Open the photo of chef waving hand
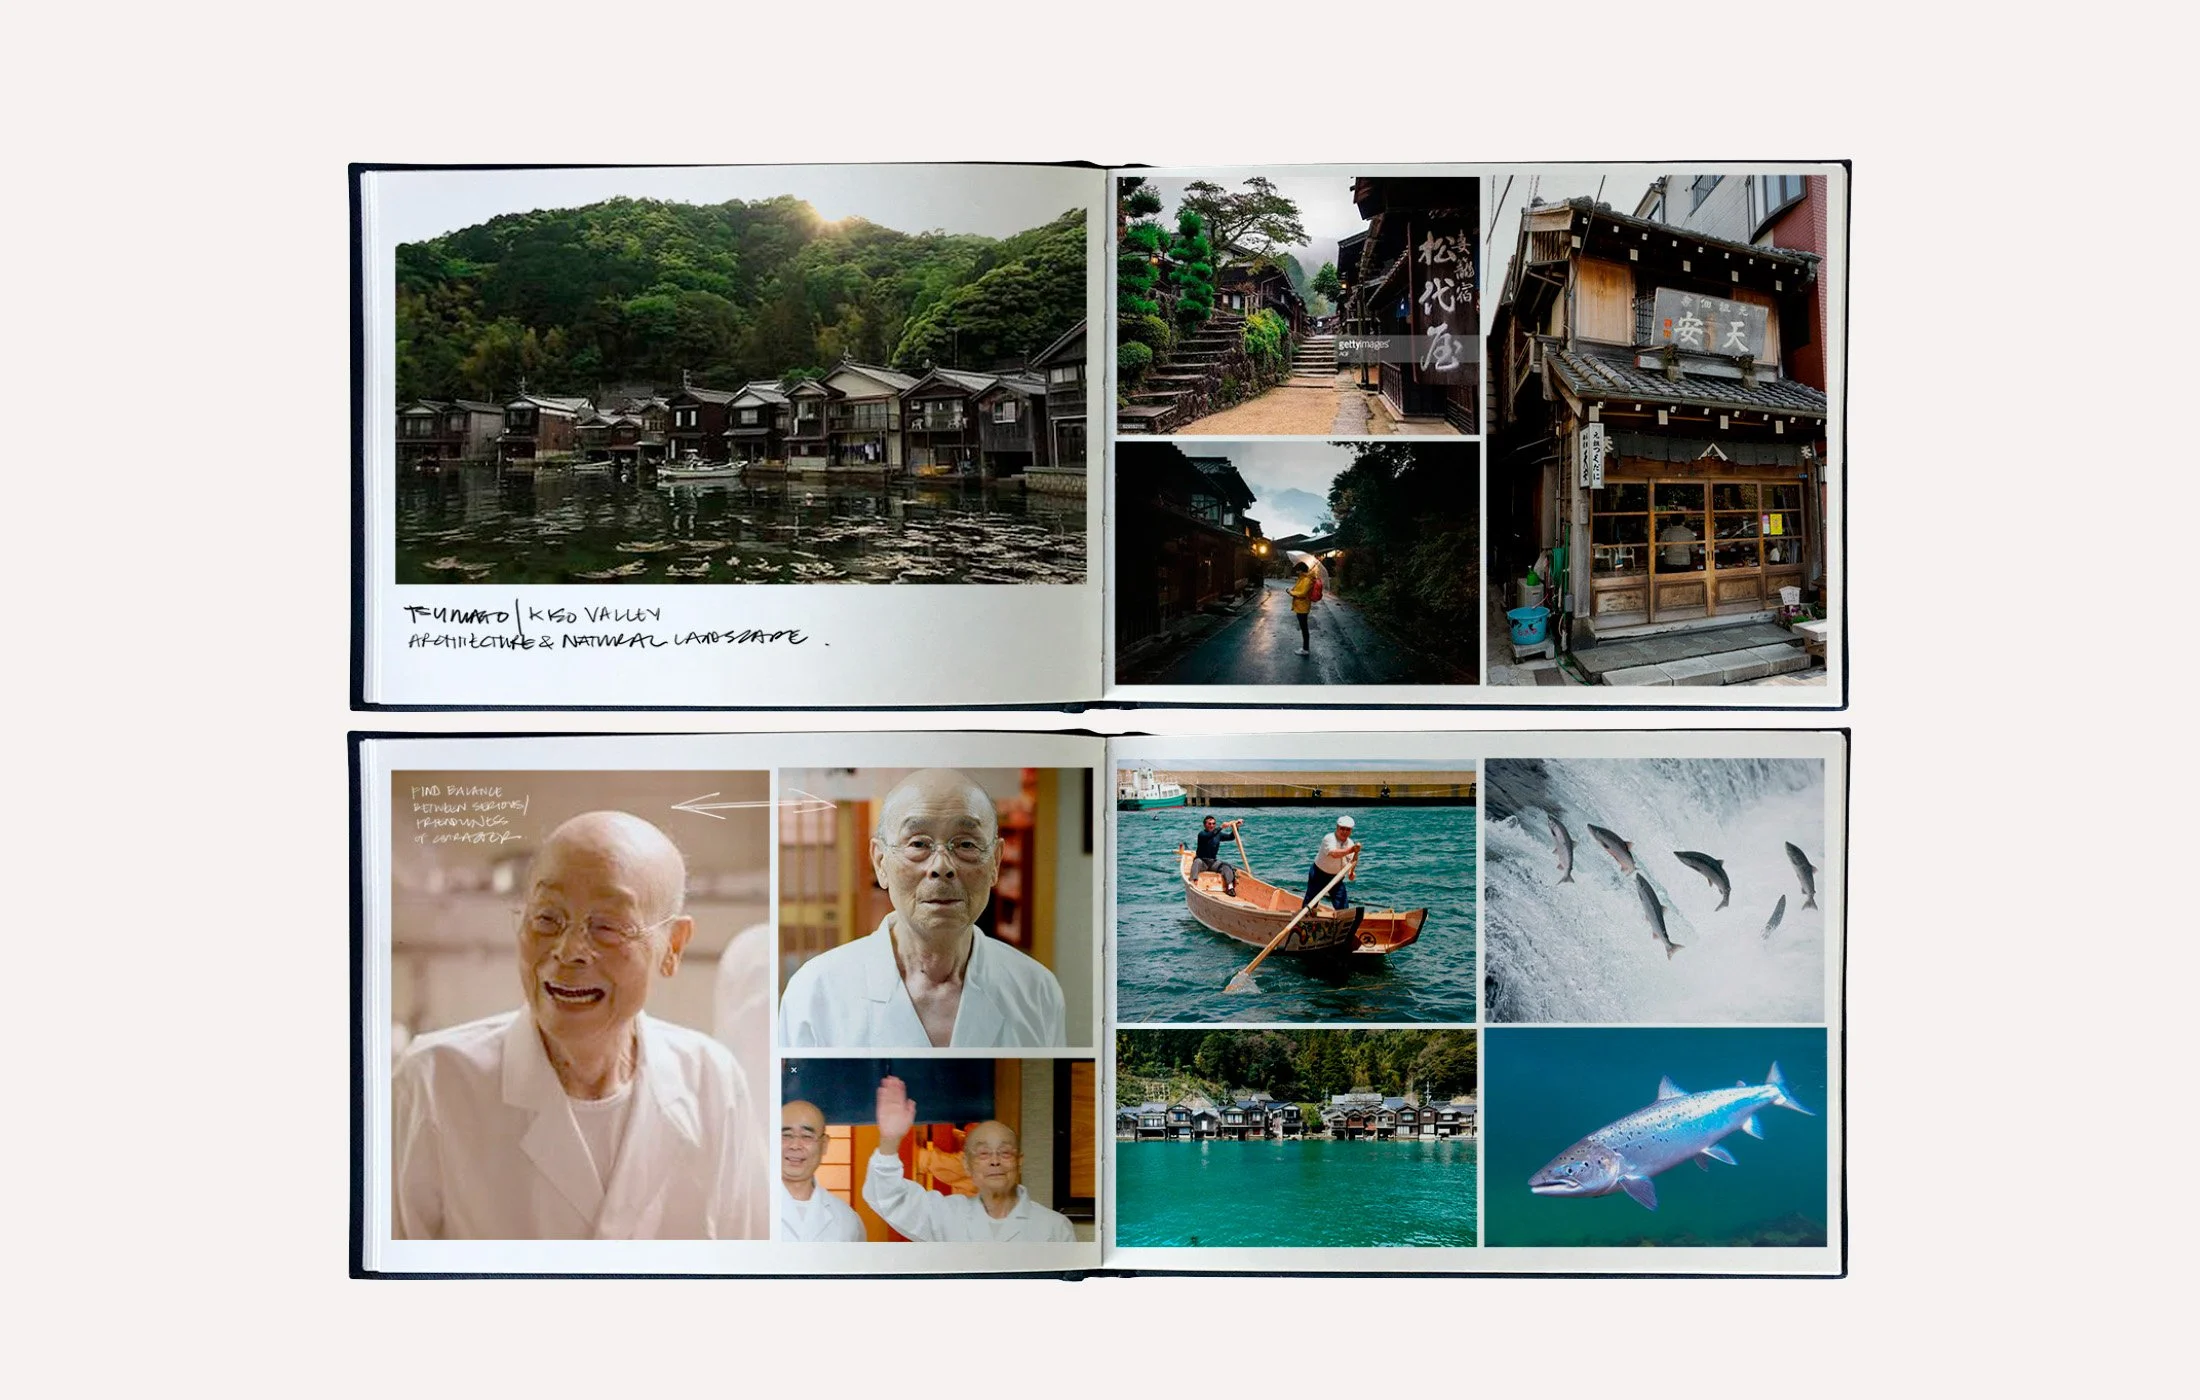Viewport: 2200px width, 1400px height. point(937,1150)
